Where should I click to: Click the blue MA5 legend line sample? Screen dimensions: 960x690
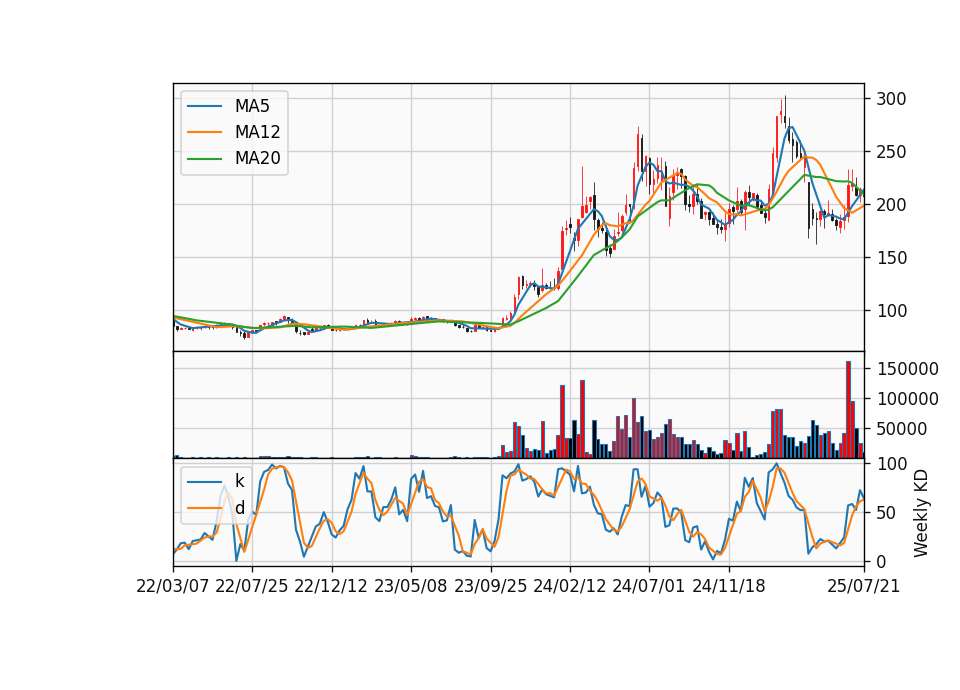204,106
